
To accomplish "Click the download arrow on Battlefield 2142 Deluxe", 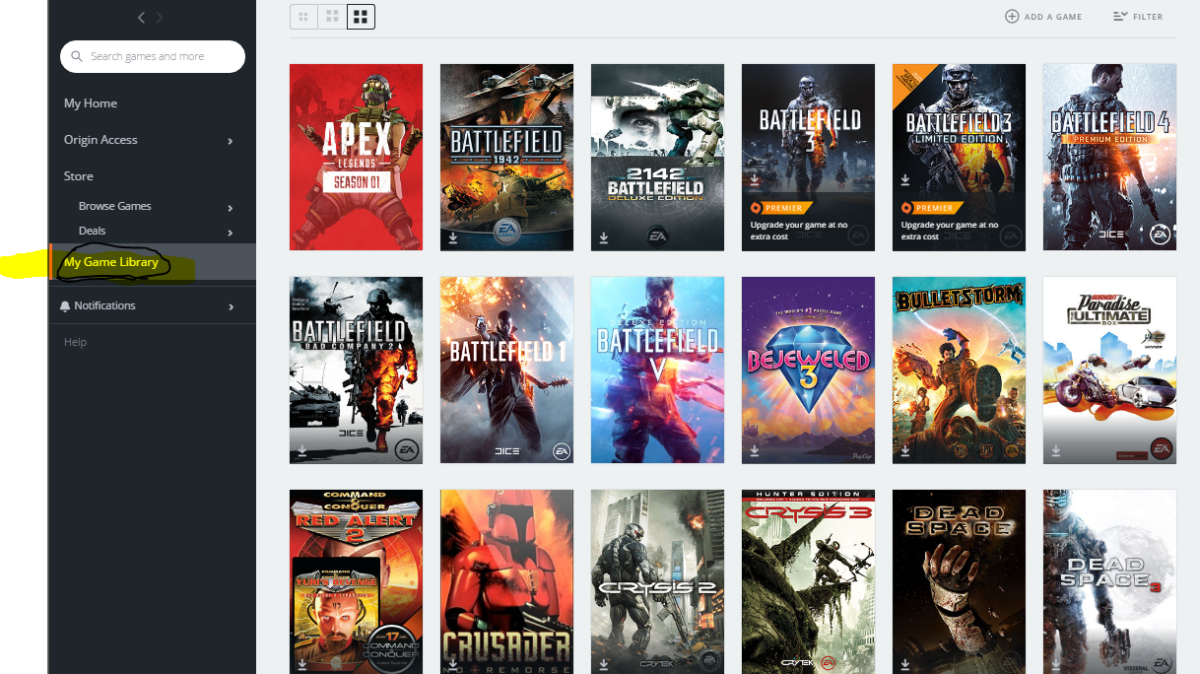I will click(604, 238).
